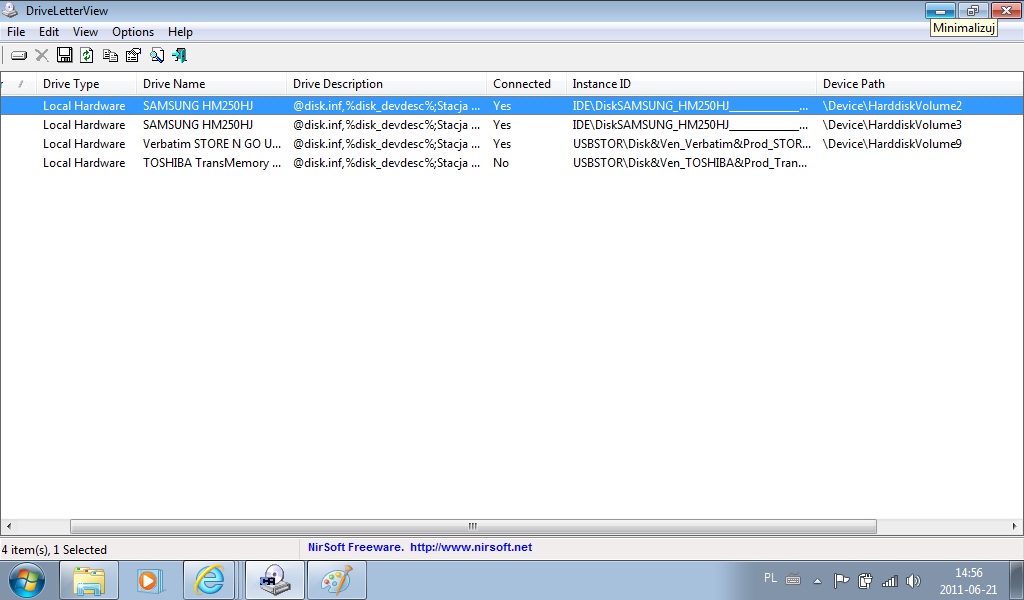1024x600 pixels.
Task: Click the Action Center flag icon
Action: point(841,580)
